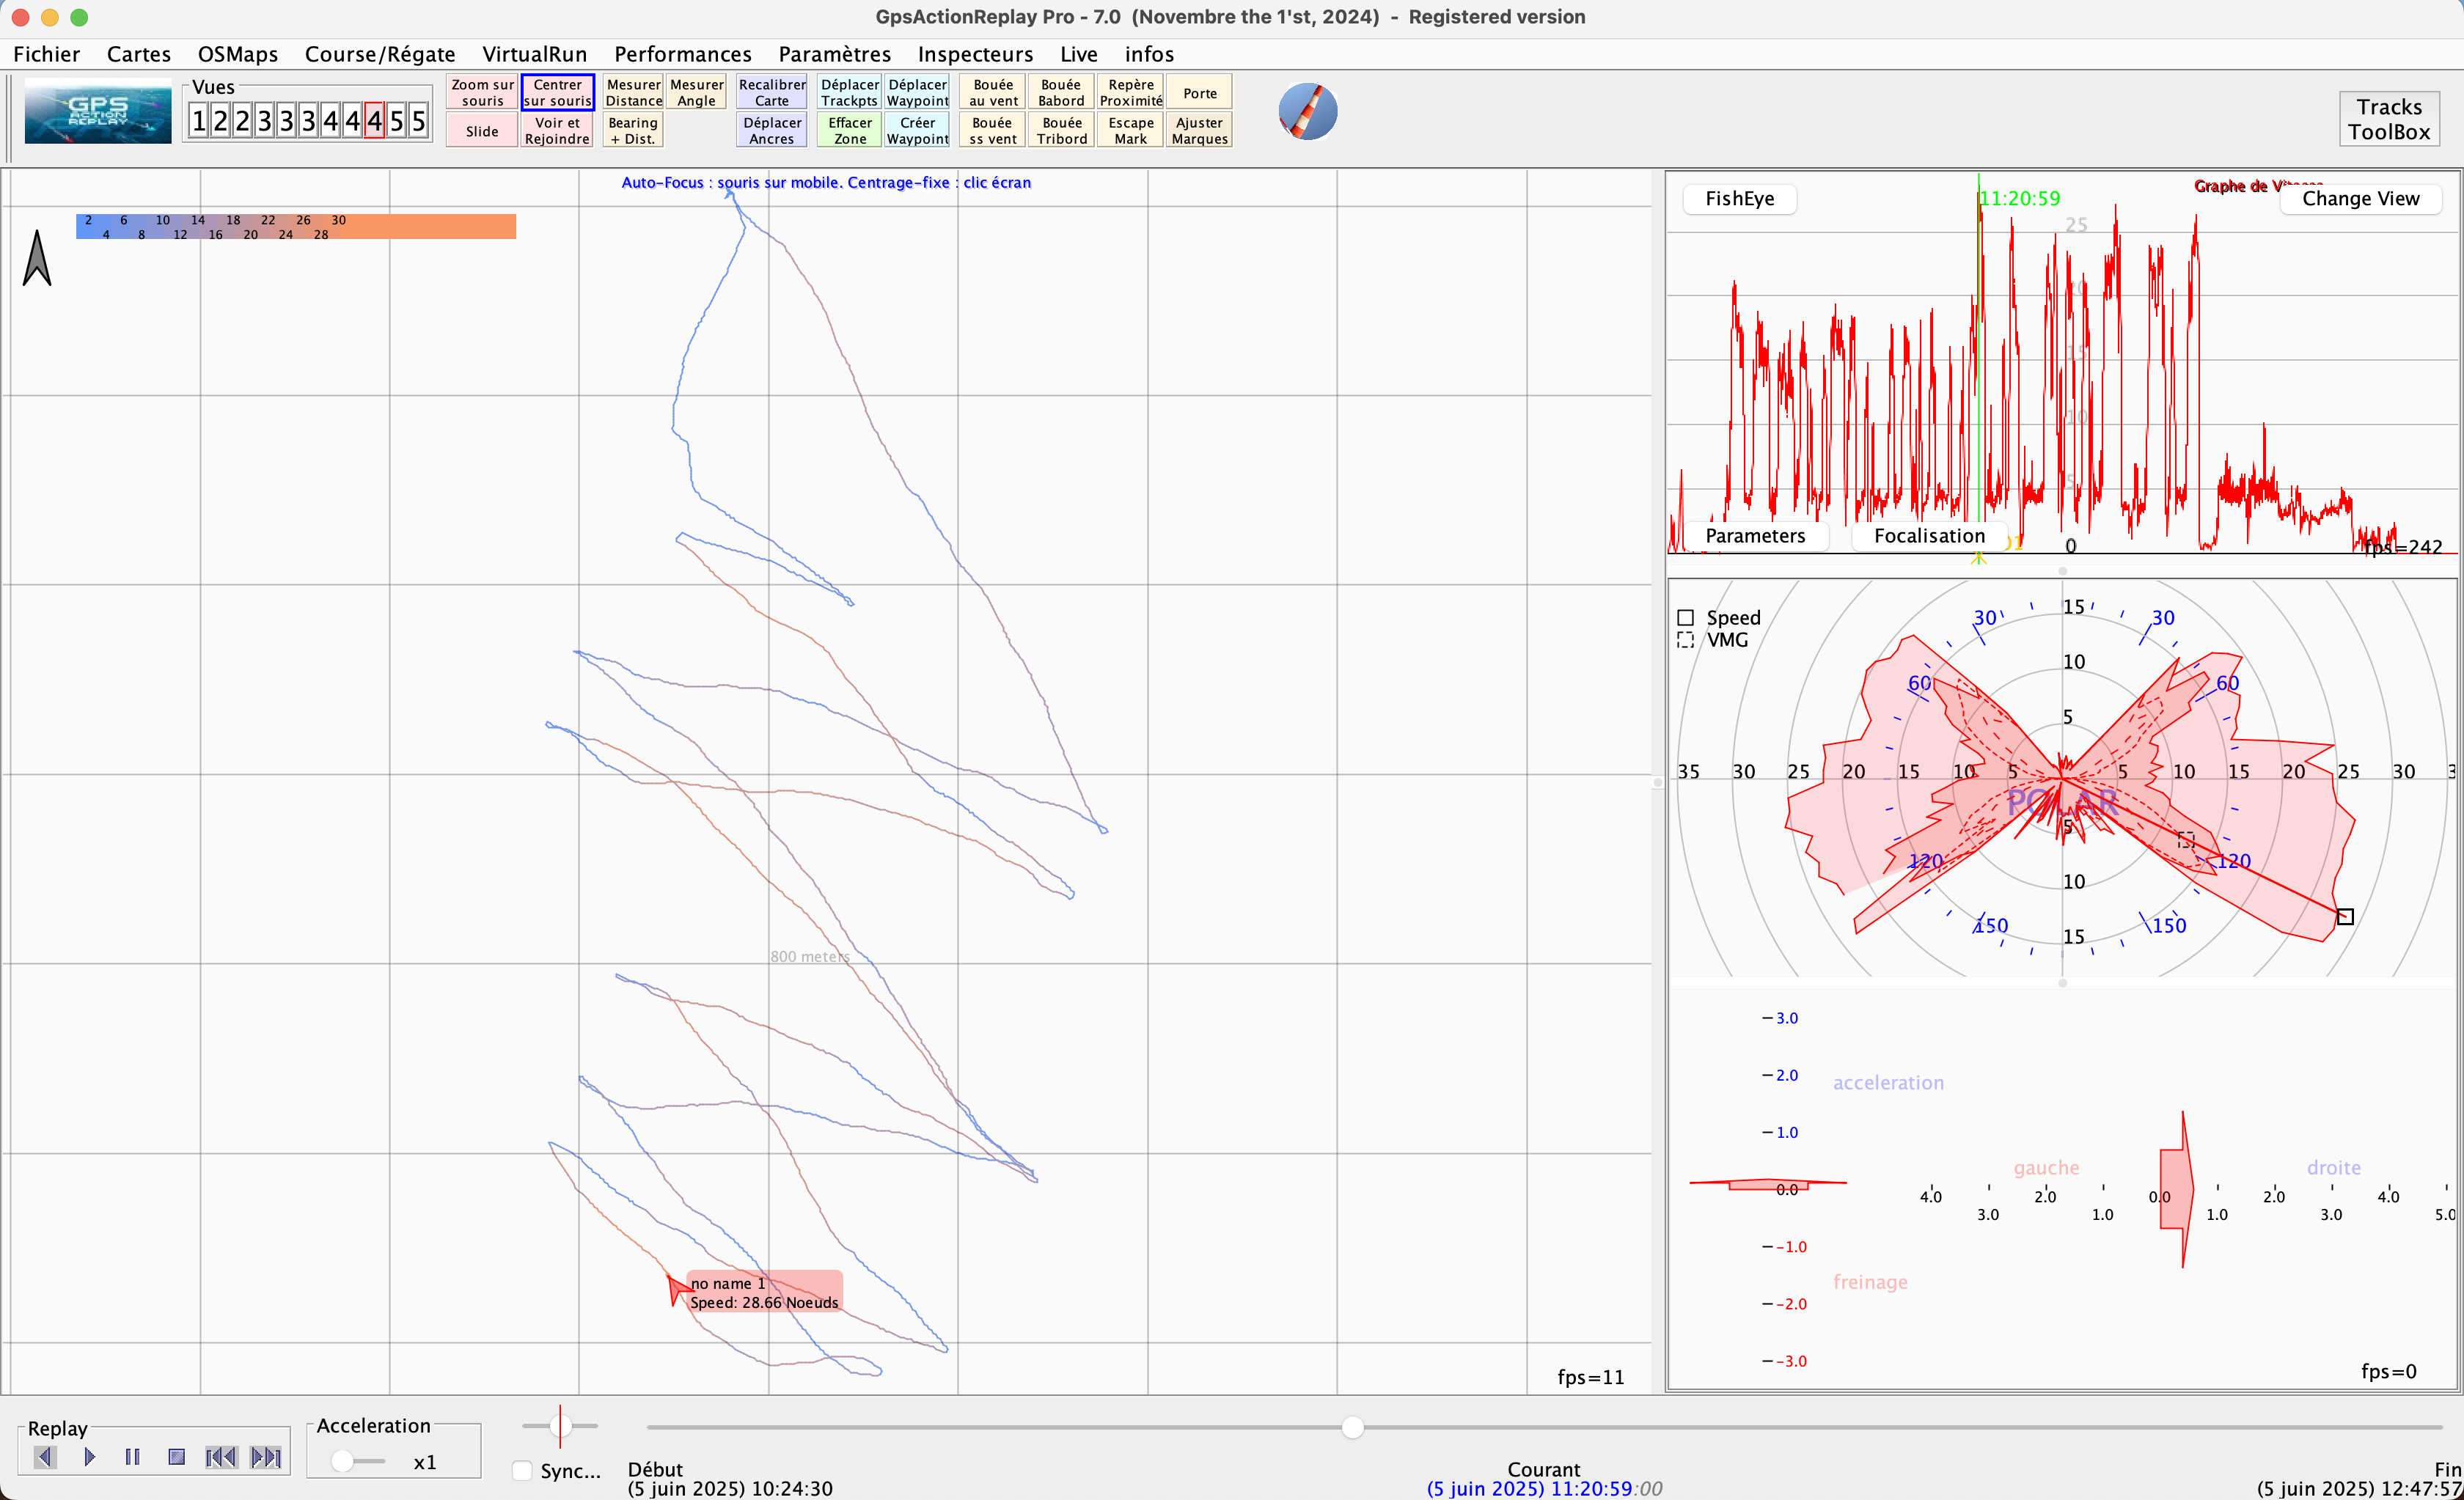The image size is (2464, 1500).
Task: Place a Bouée ss vent mark
Action: pyautogui.click(x=992, y=131)
